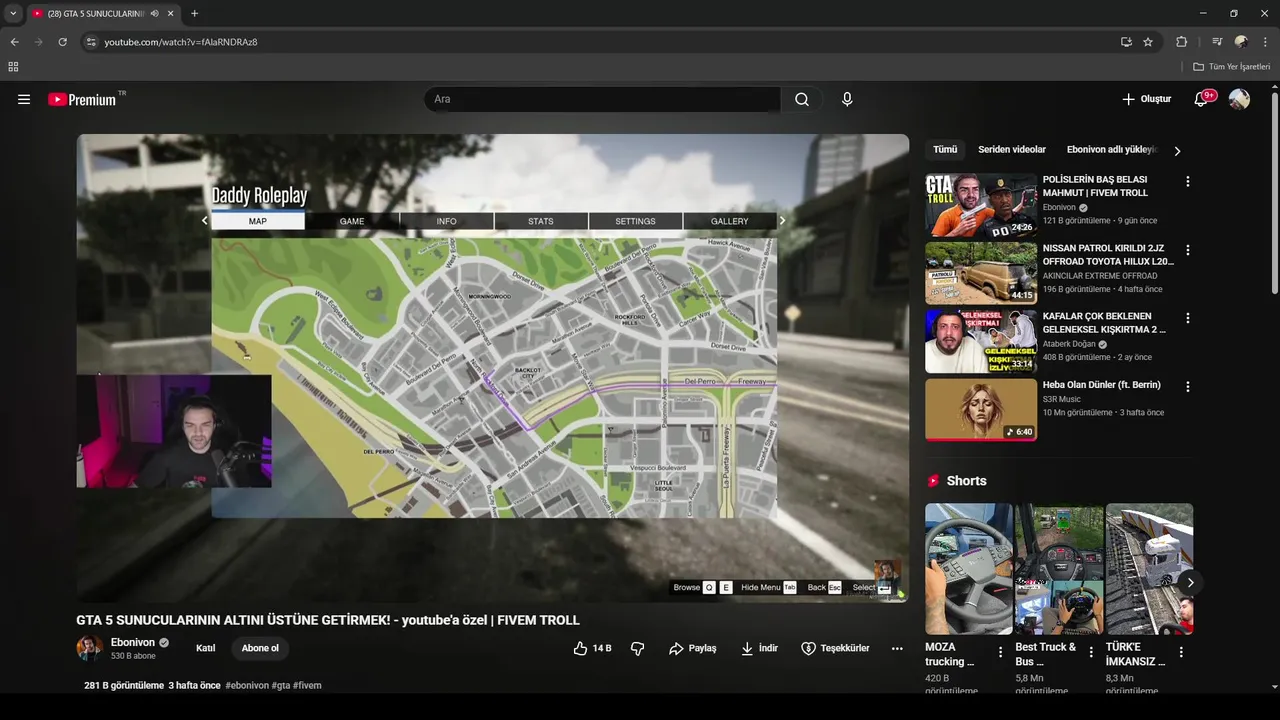The height and width of the screenshot is (720, 1280).
Task: Select the Tümü filter chip
Action: tap(945, 150)
